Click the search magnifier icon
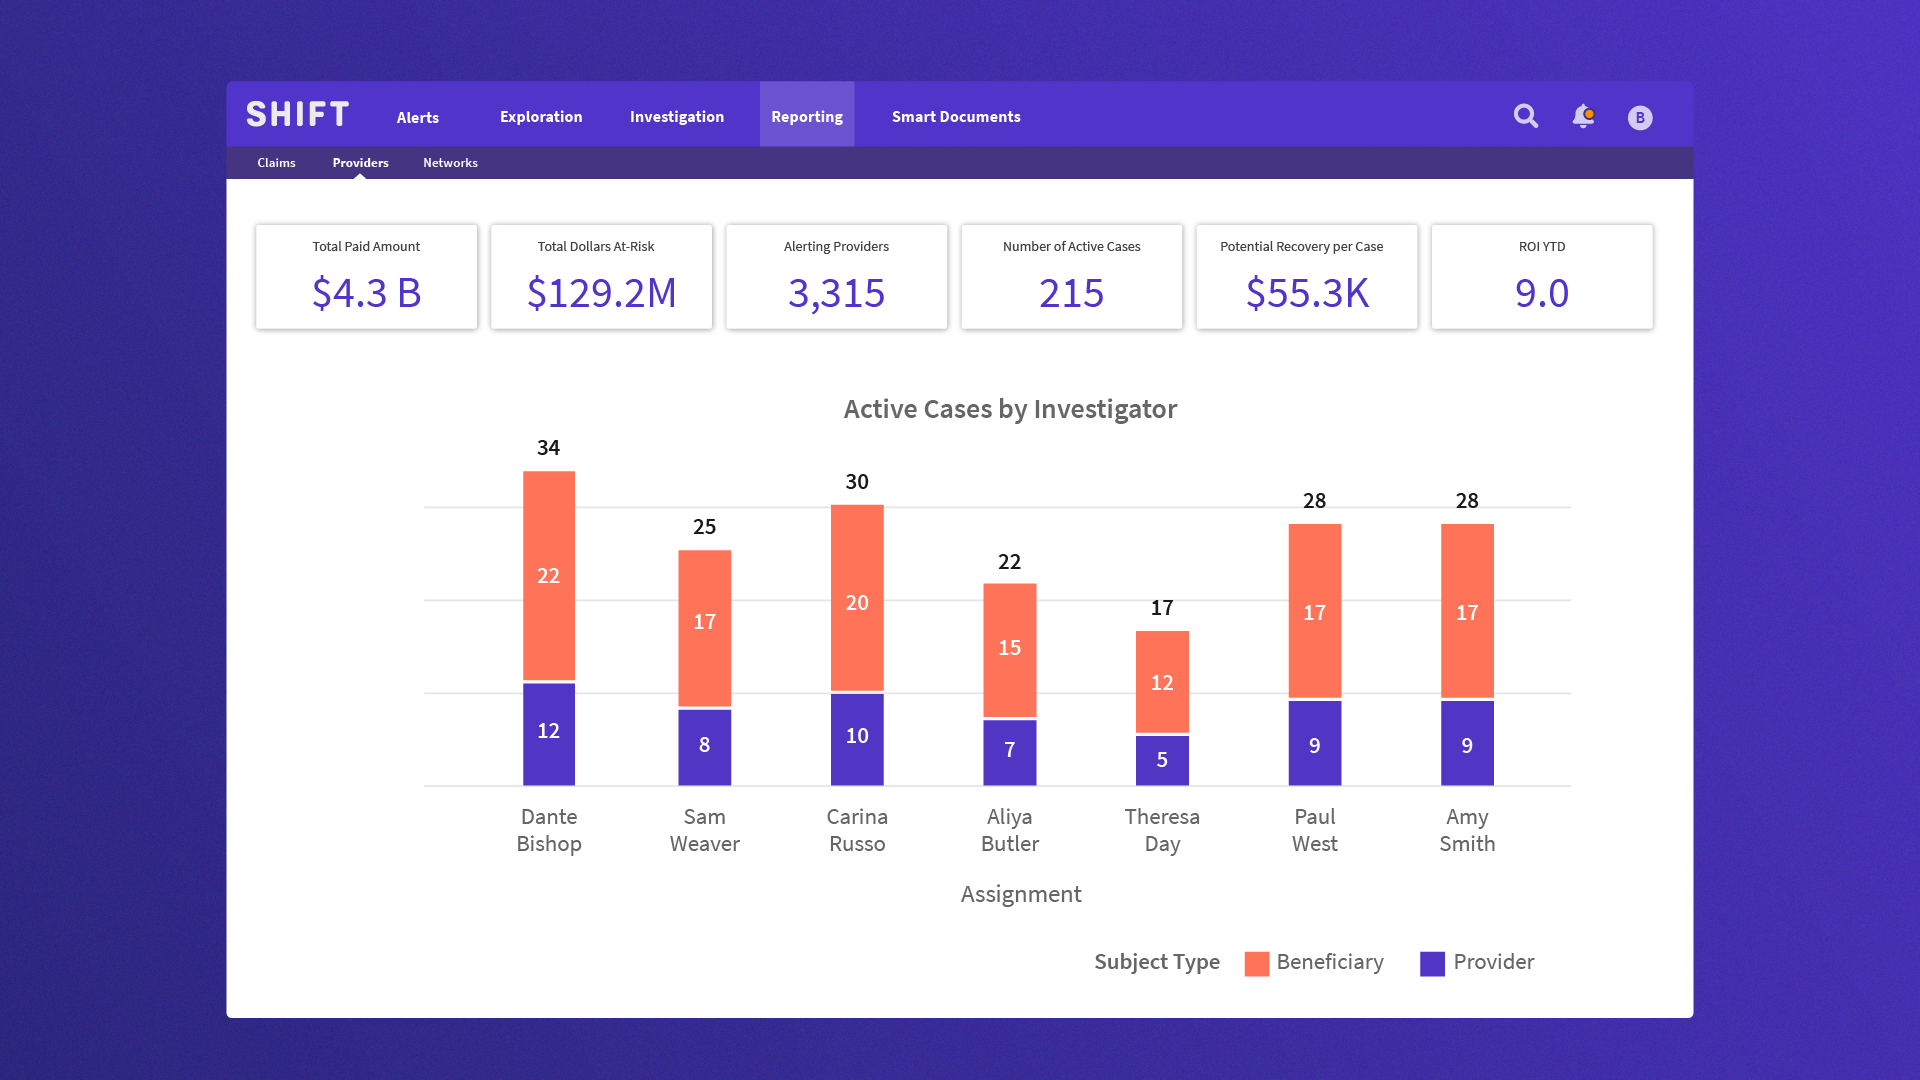The height and width of the screenshot is (1080, 1920). (x=1525, y=116)
